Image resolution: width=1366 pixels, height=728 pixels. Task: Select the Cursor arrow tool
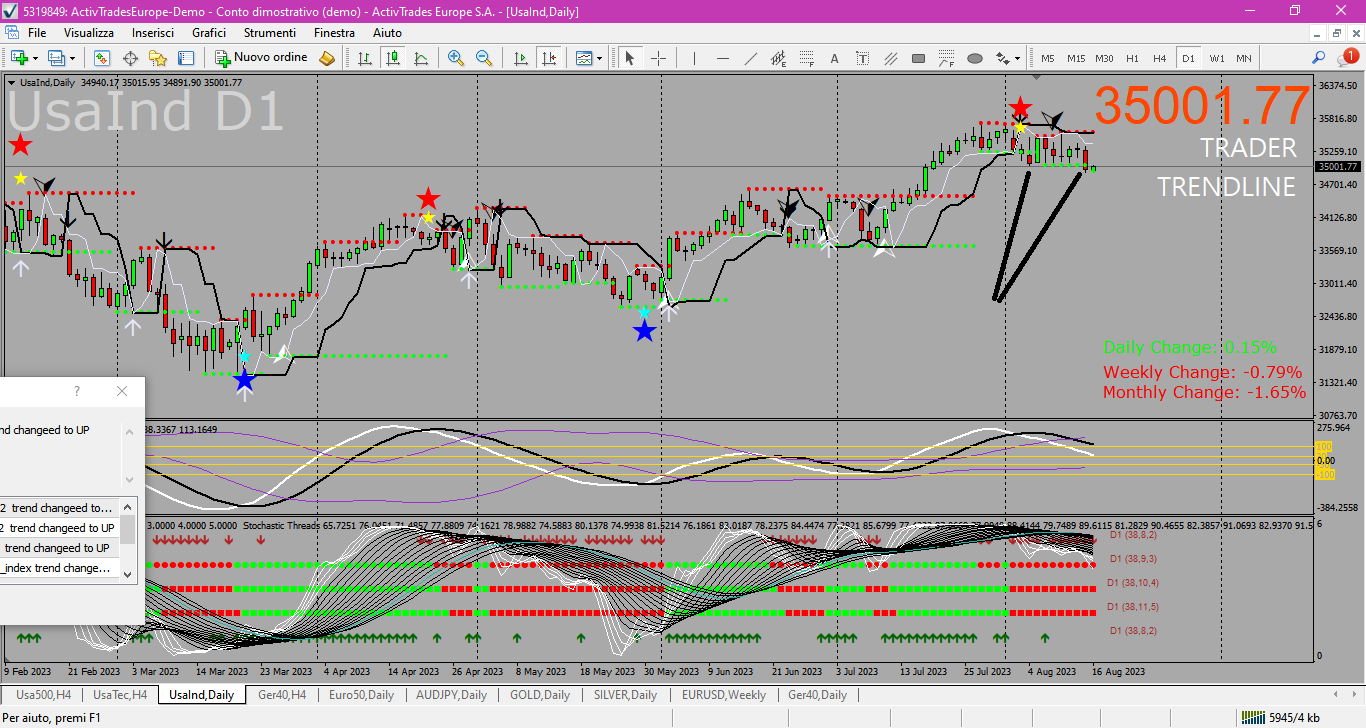(630, 58)
